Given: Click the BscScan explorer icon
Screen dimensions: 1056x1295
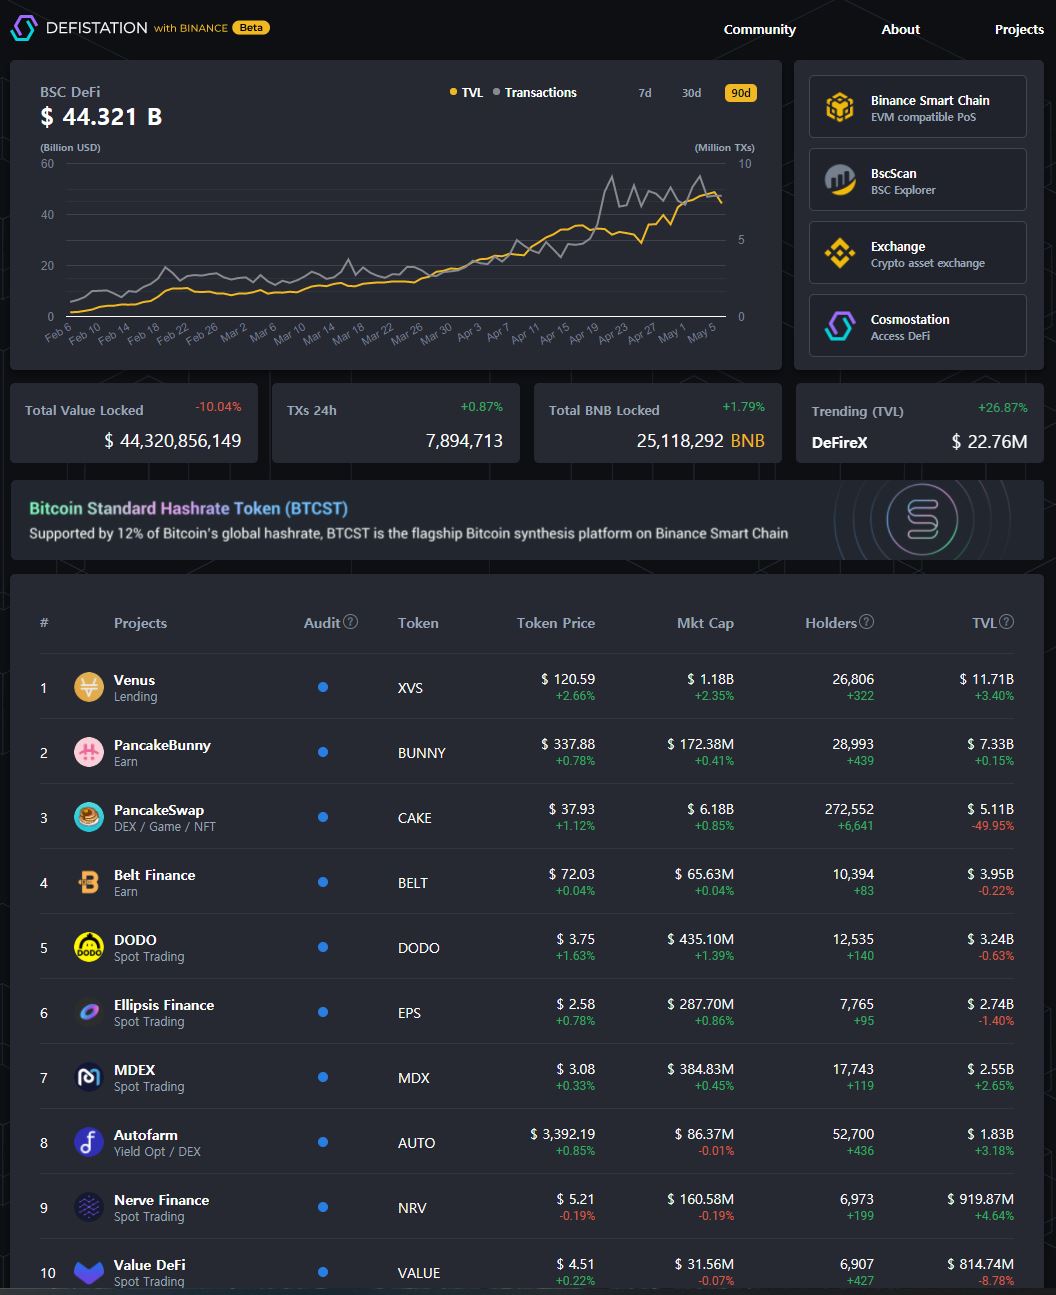Looking at the screenshot, I should click(x=840, y=180).
